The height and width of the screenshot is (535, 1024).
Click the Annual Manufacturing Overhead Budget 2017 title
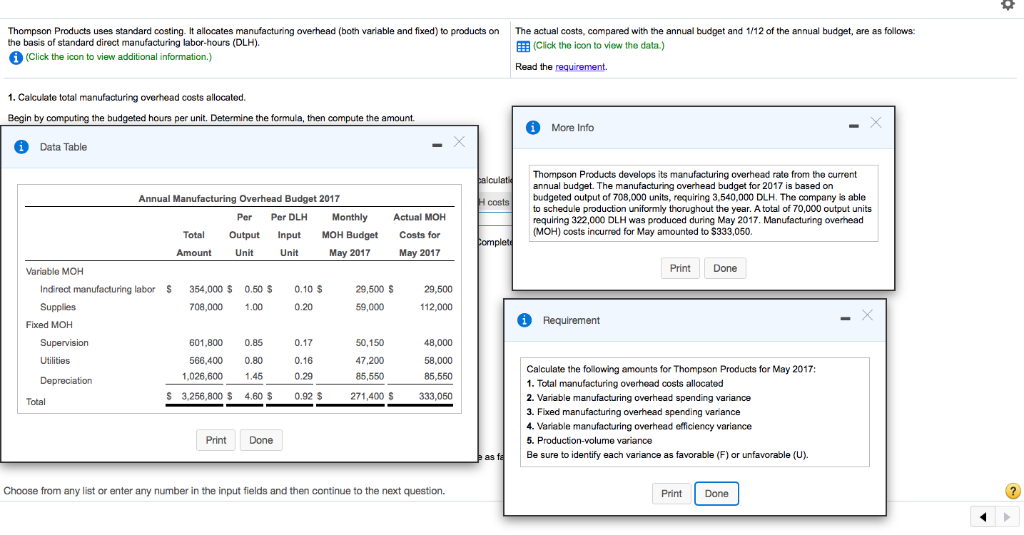click(x=239, y=199)
